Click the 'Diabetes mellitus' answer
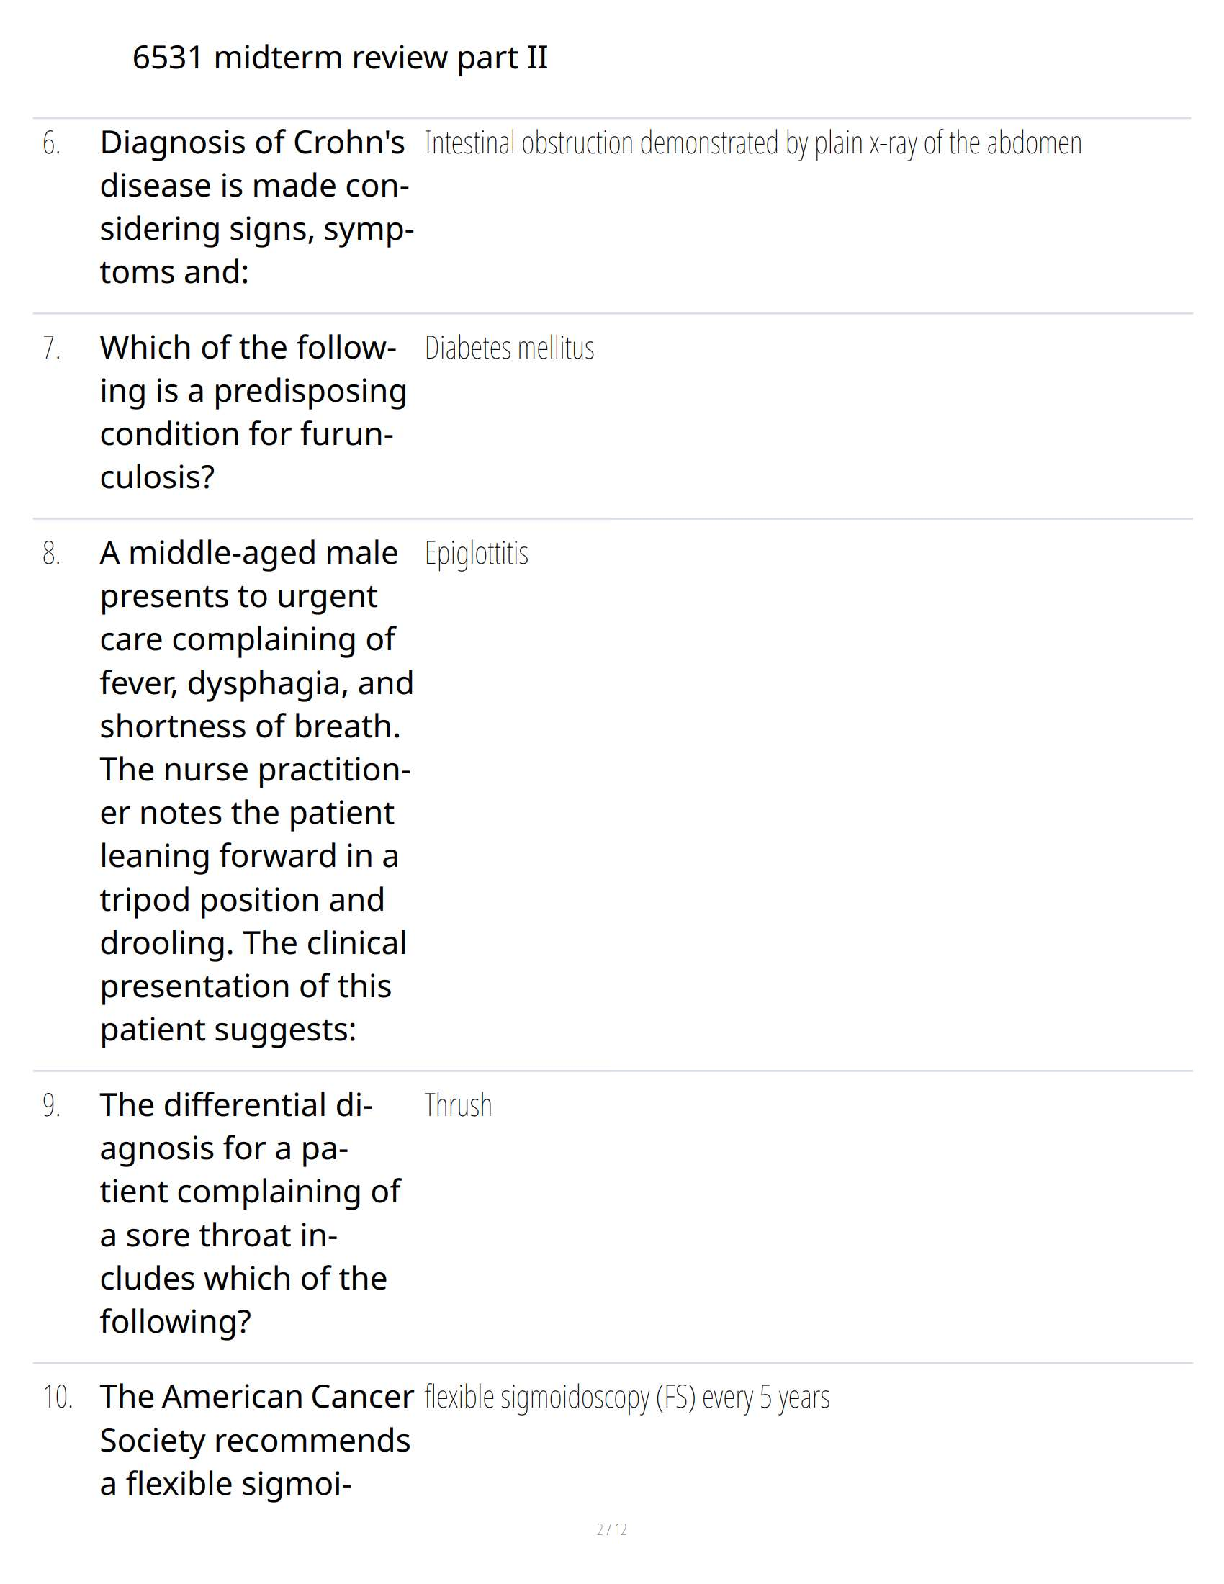This screenshot has height=1584, width=1224. [509, 349]
